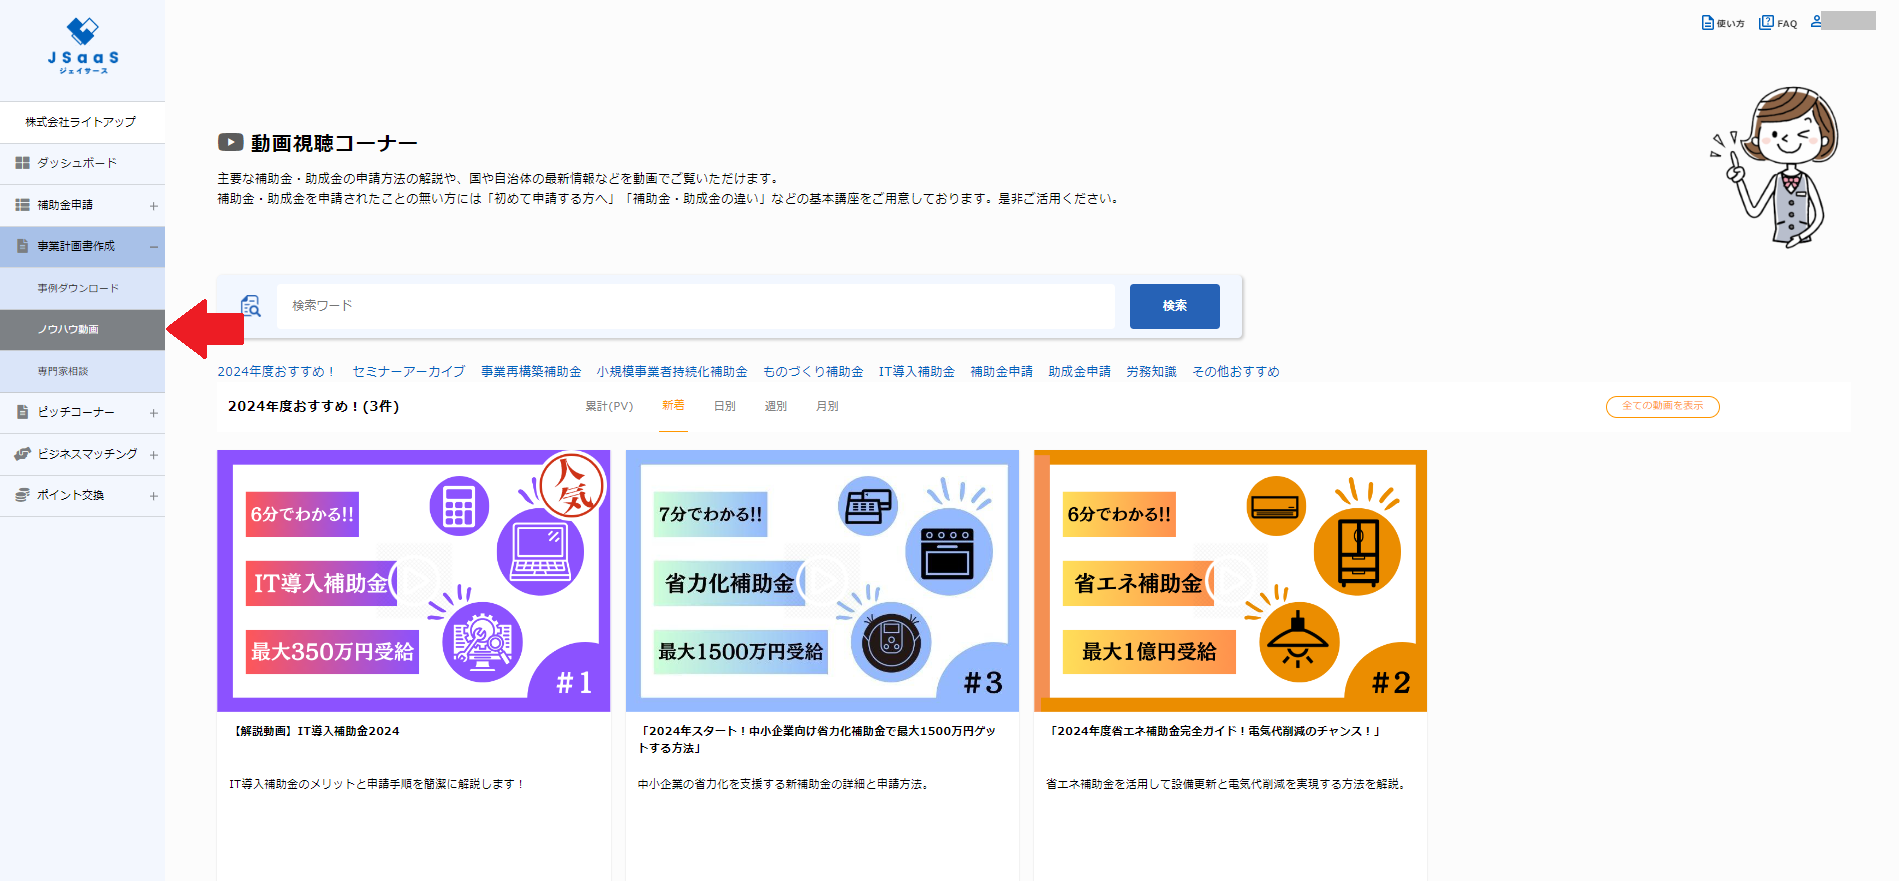Click 全ての動画を表示 button

(x=1662, y=406)
